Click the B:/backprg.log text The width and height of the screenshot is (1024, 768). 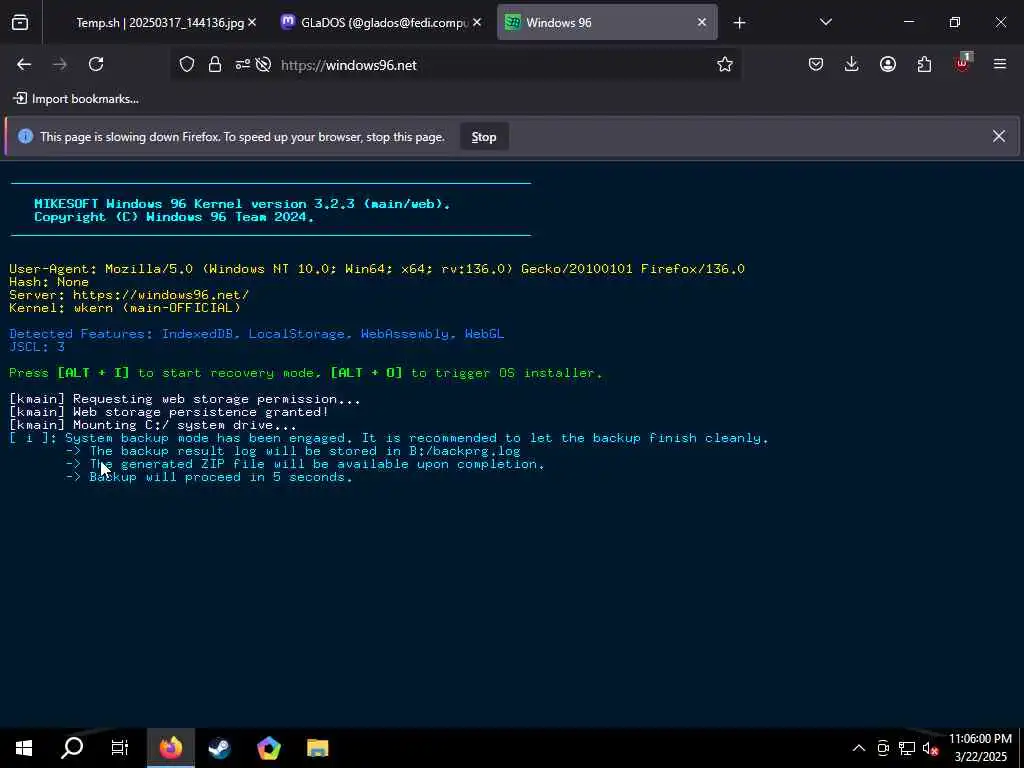[464, 451]
